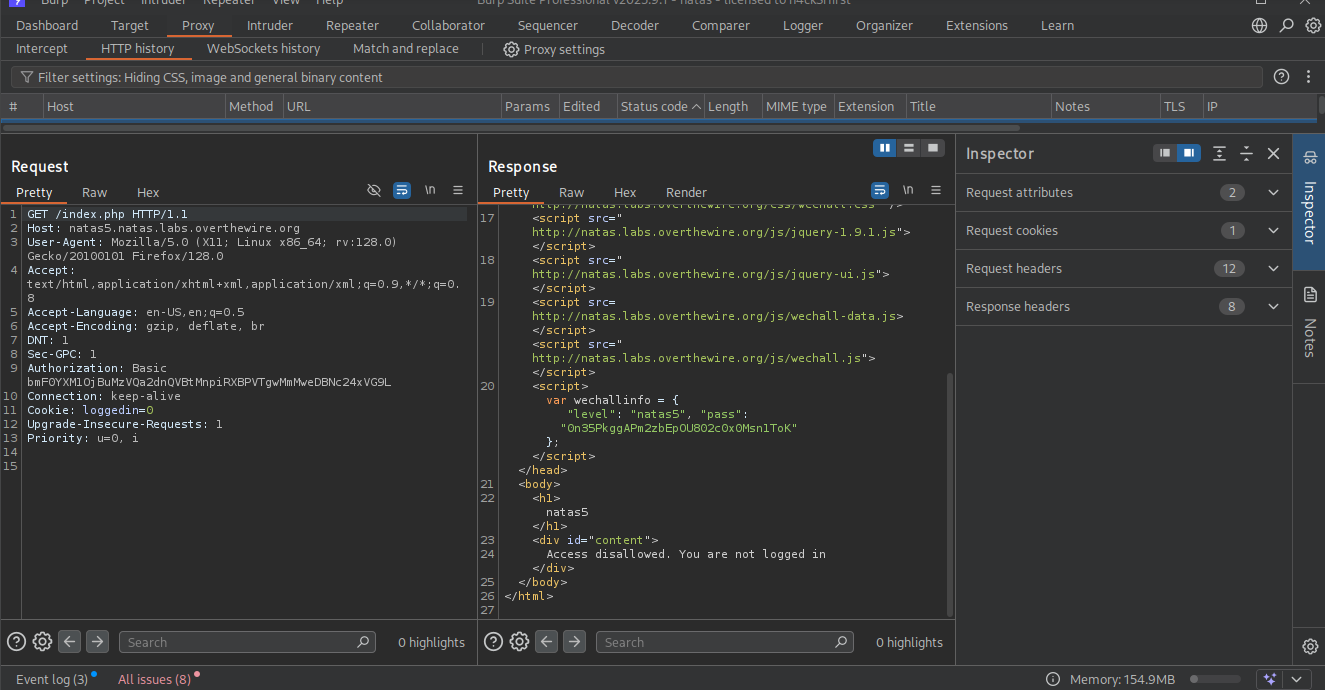
Task: Click help icon below Request pane
Action: pos(16,642)
